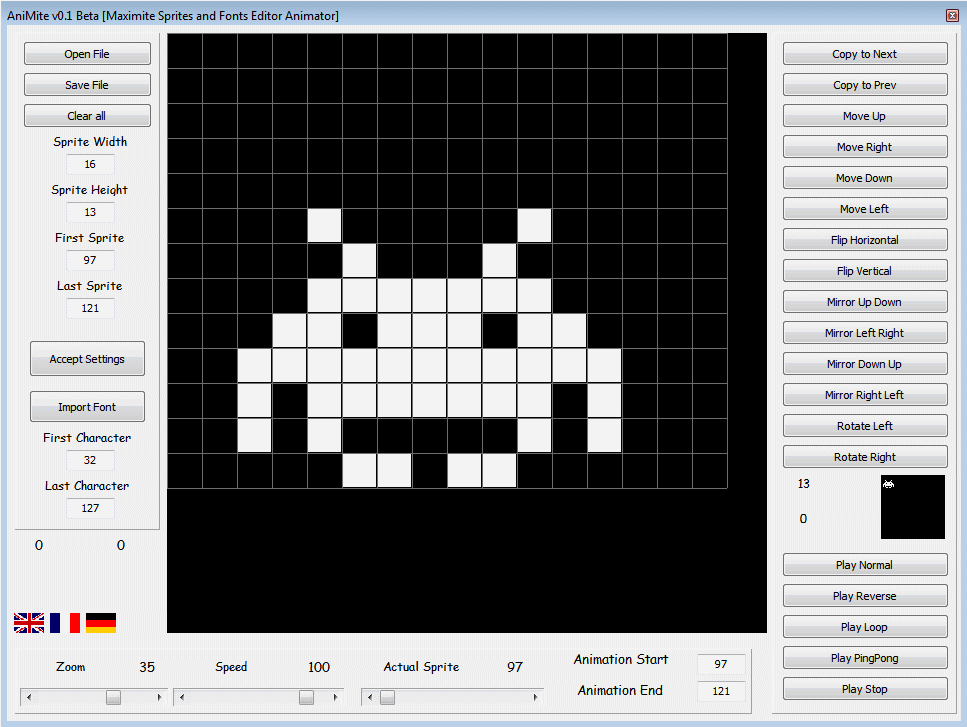Viewport: 967px width, 727px height.
Task: Apply changes with Accept Settings
Action: (87, 359)
